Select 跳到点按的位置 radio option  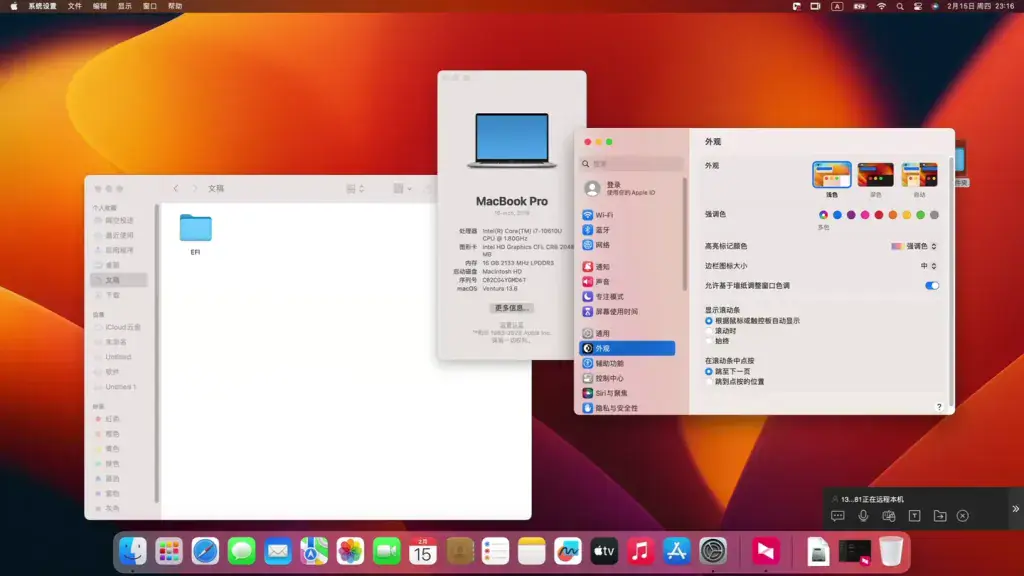[709, 381]
